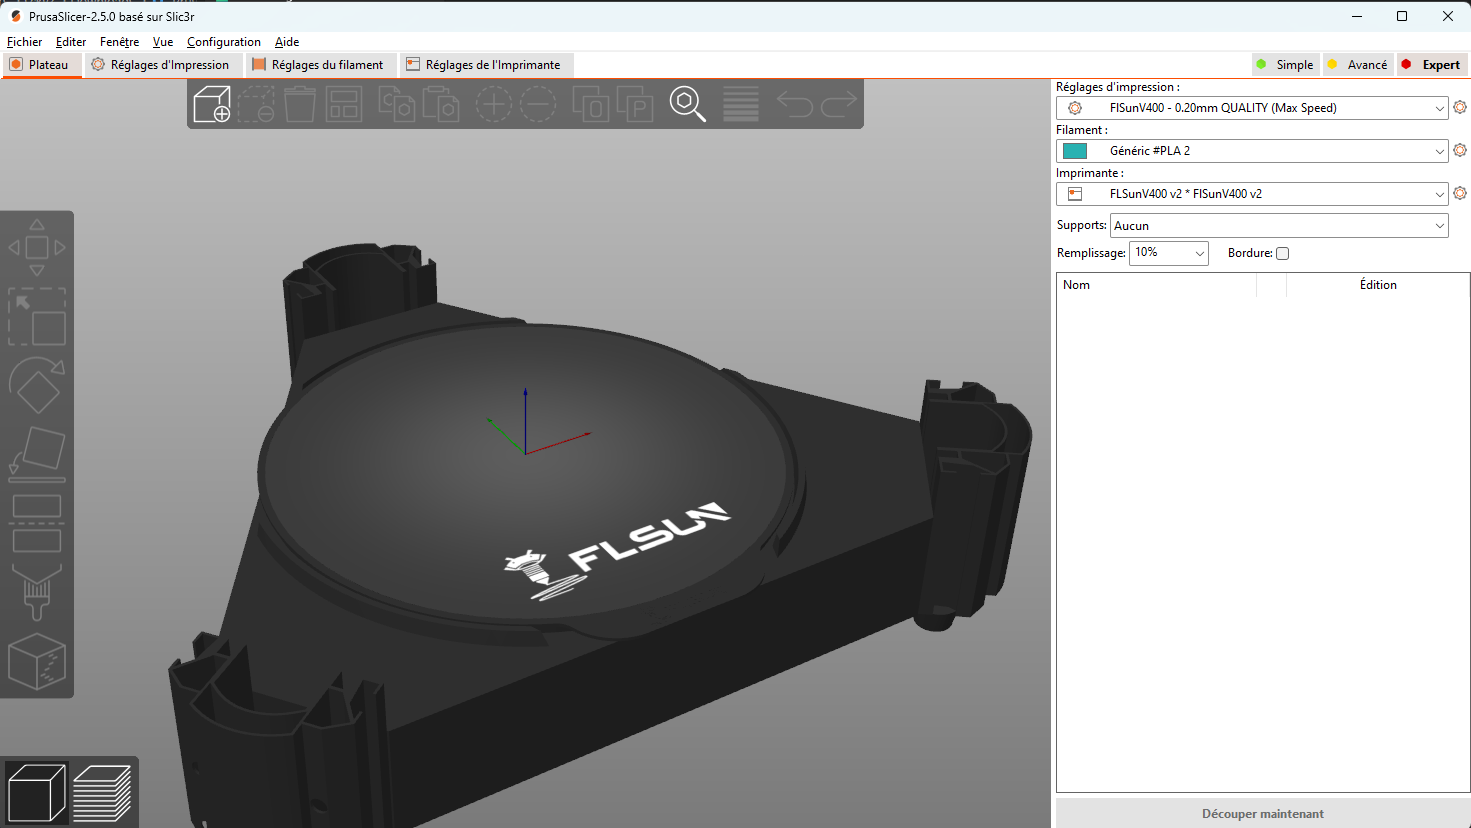This screenshot has width=1471, height=828.
Task: Open the Supports dropdown showing Aucun
Action: 1279,226
